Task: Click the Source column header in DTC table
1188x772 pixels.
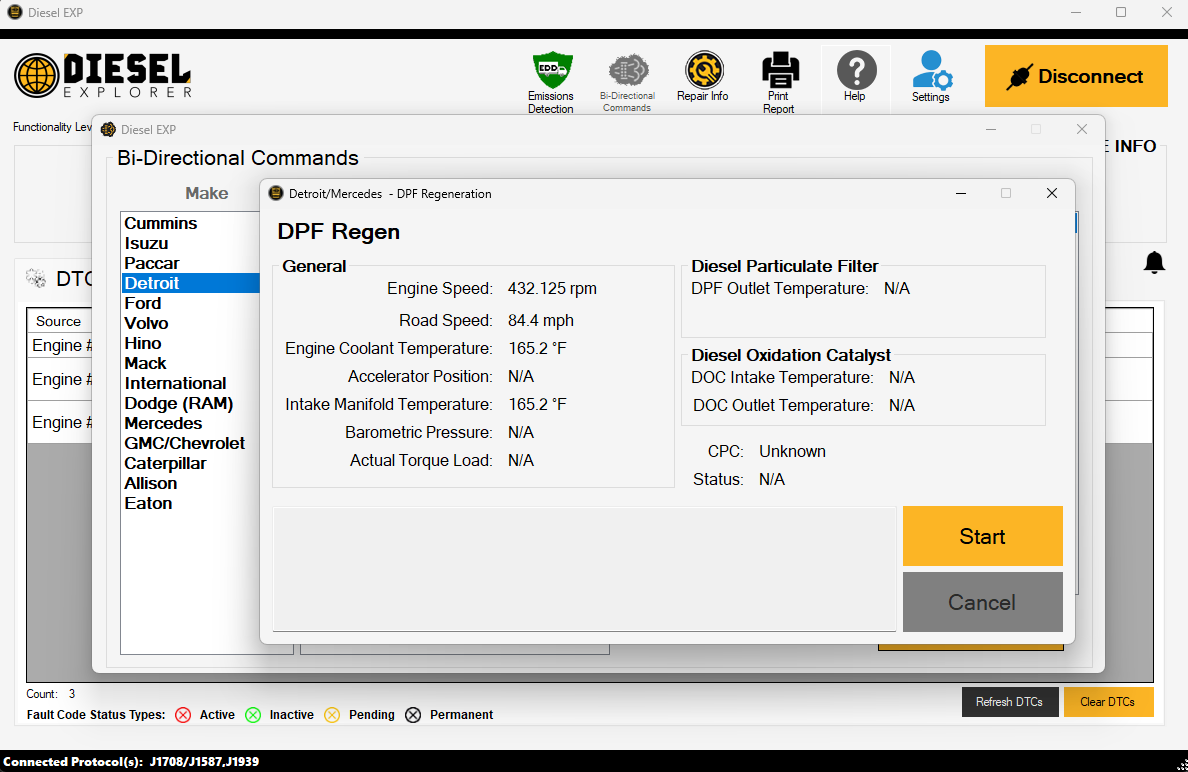Action: (58, 321)
